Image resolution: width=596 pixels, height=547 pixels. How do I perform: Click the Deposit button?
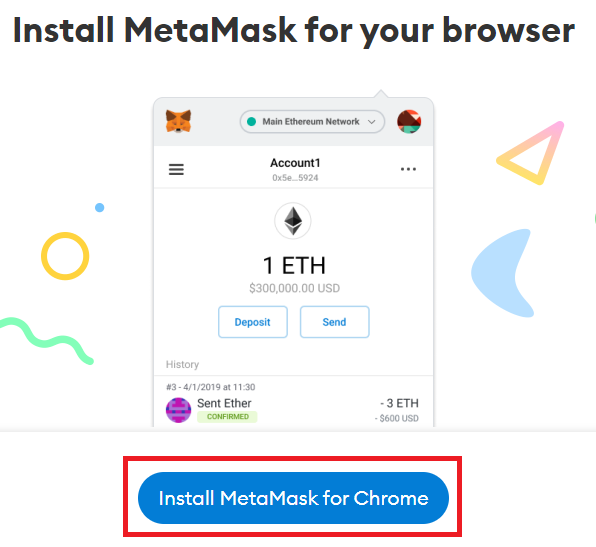pos(253,322)
